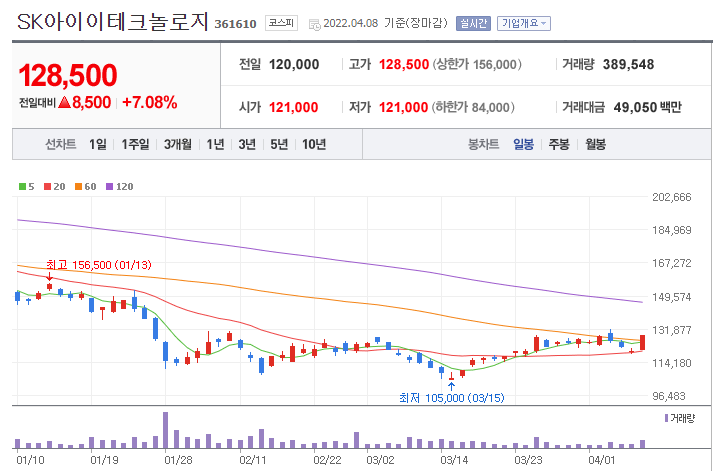
Task: Click the red up-triangle change indicator
Action: point(64,102)
